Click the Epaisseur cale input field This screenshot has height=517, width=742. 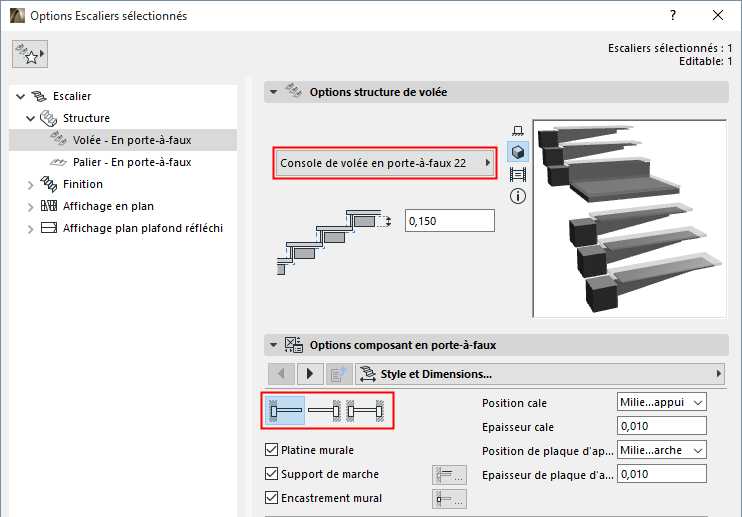662,427
